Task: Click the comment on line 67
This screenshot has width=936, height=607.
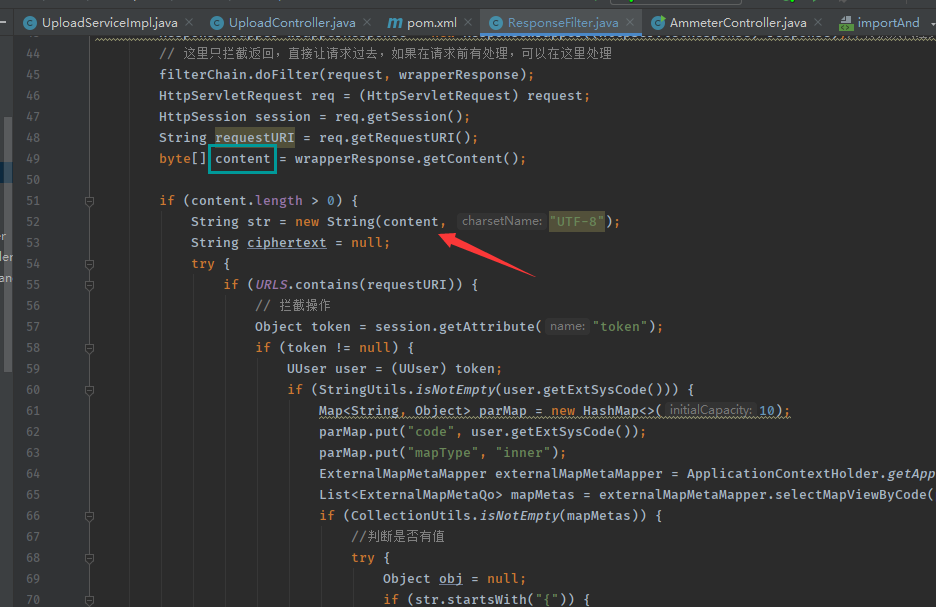Action: point(398,537)
